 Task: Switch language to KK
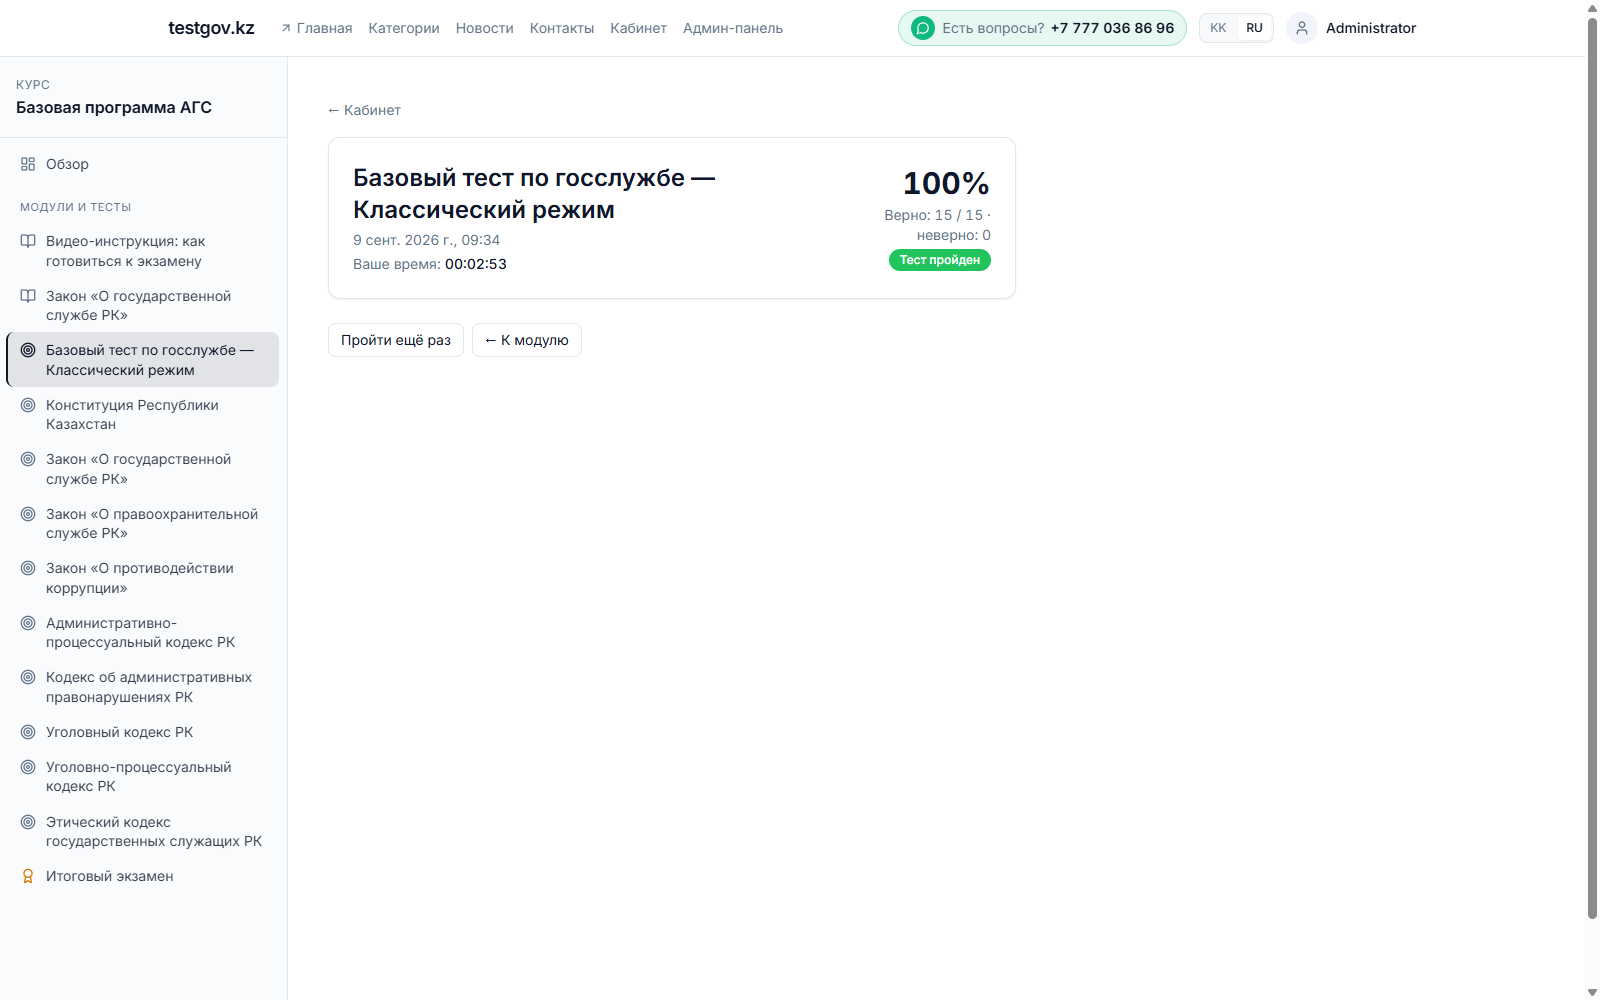[x=1218, y=28]
